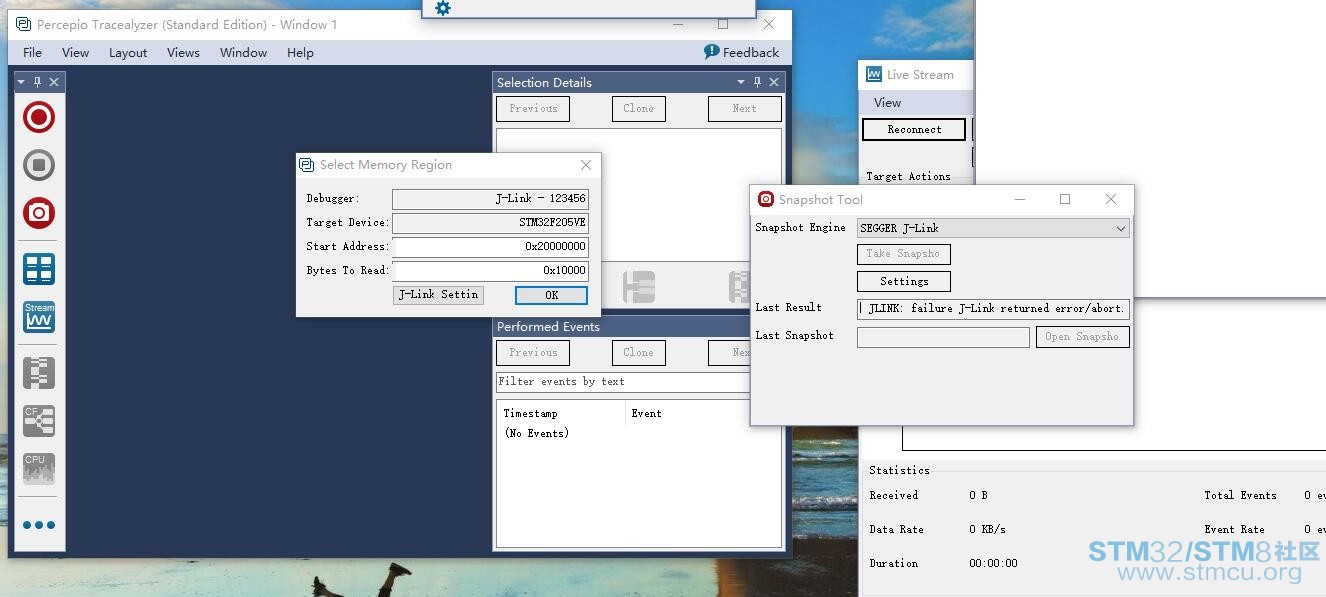The height and width of the screenshot is (597, 1326).
Task: Click the Select Memory Region title icon
Action: click(x=308, y=165)
